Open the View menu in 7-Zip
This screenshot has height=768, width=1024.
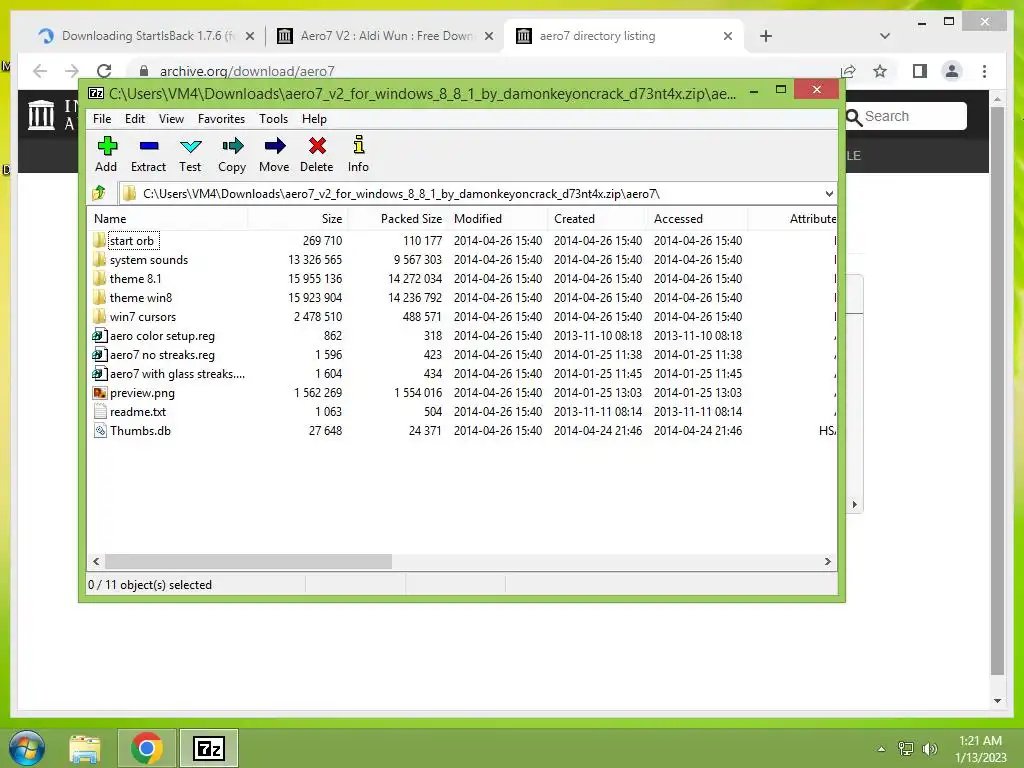coord(171,119)
